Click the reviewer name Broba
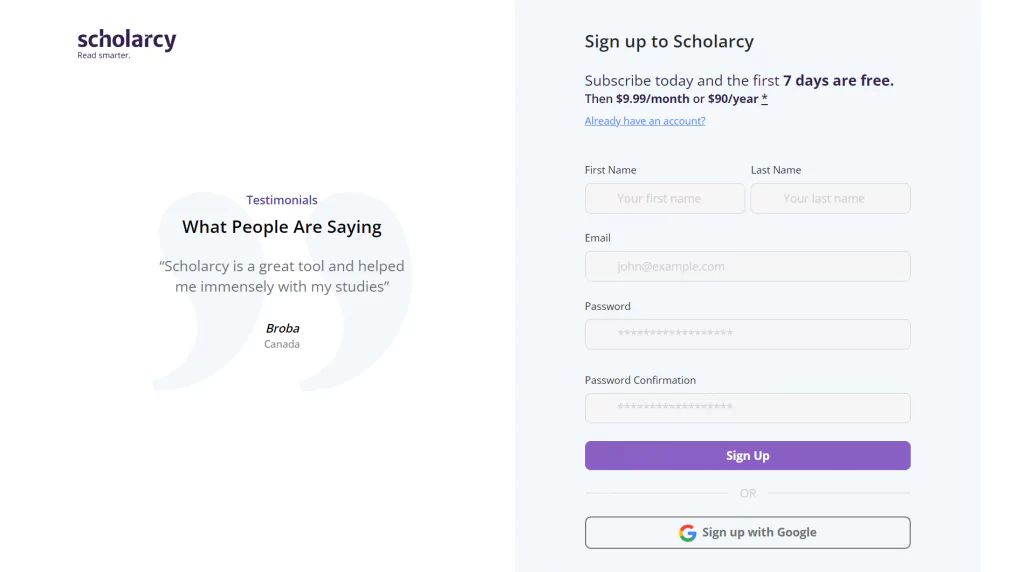Screen dimensions: 1024x572 (x=282, y=328)
